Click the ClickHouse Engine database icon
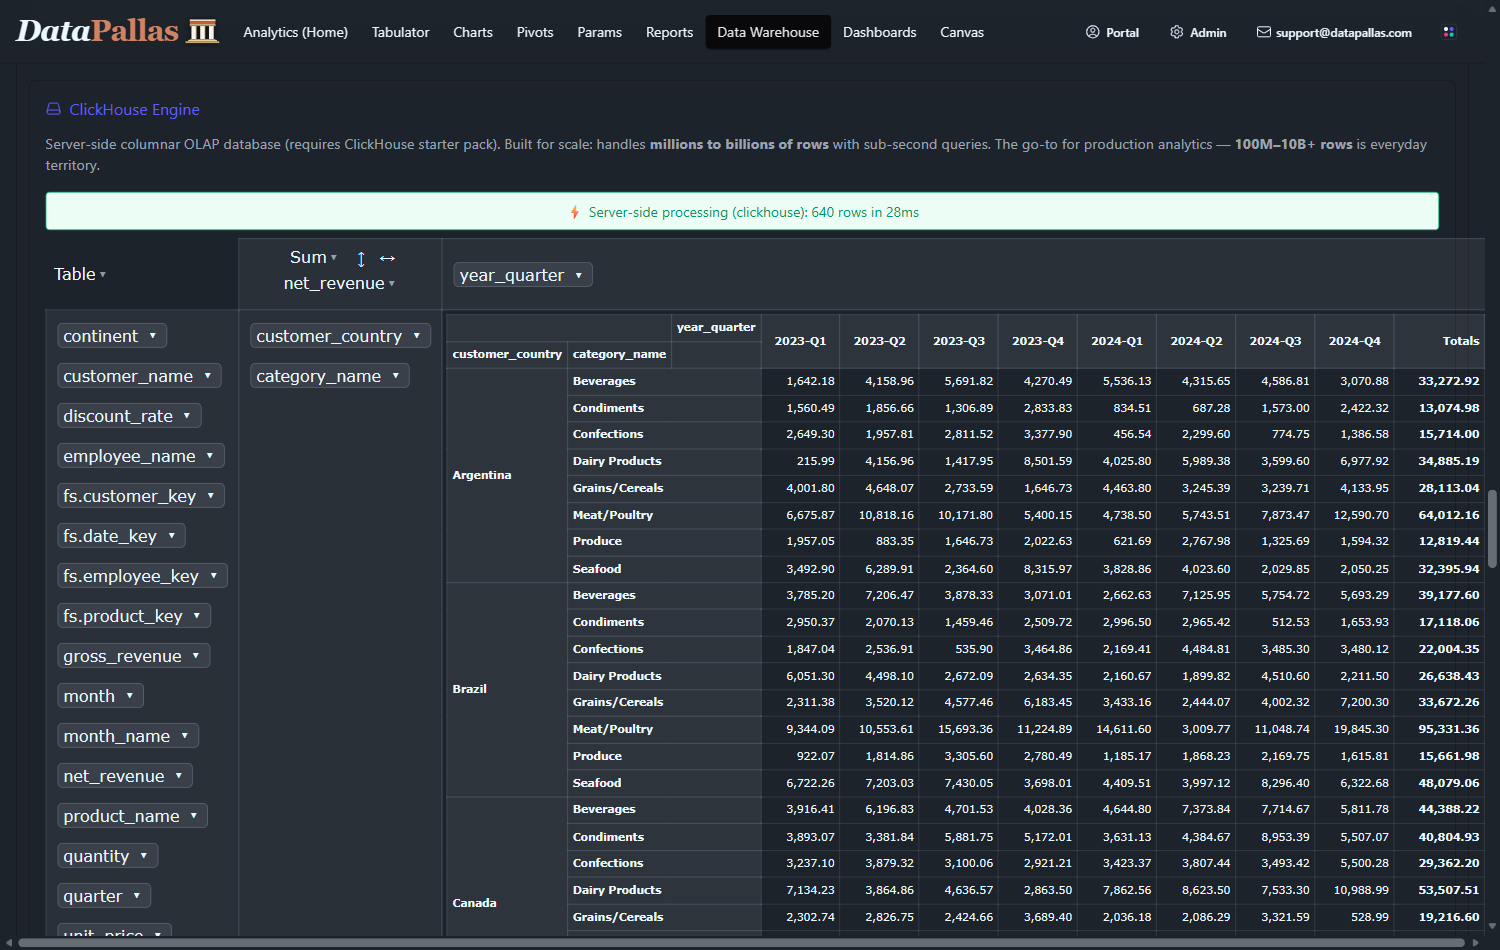1500x950 pixels. 53,110
